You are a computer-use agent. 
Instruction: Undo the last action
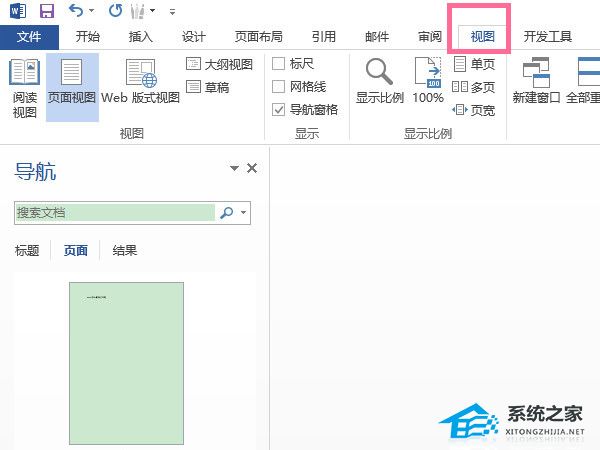(76, 11)
